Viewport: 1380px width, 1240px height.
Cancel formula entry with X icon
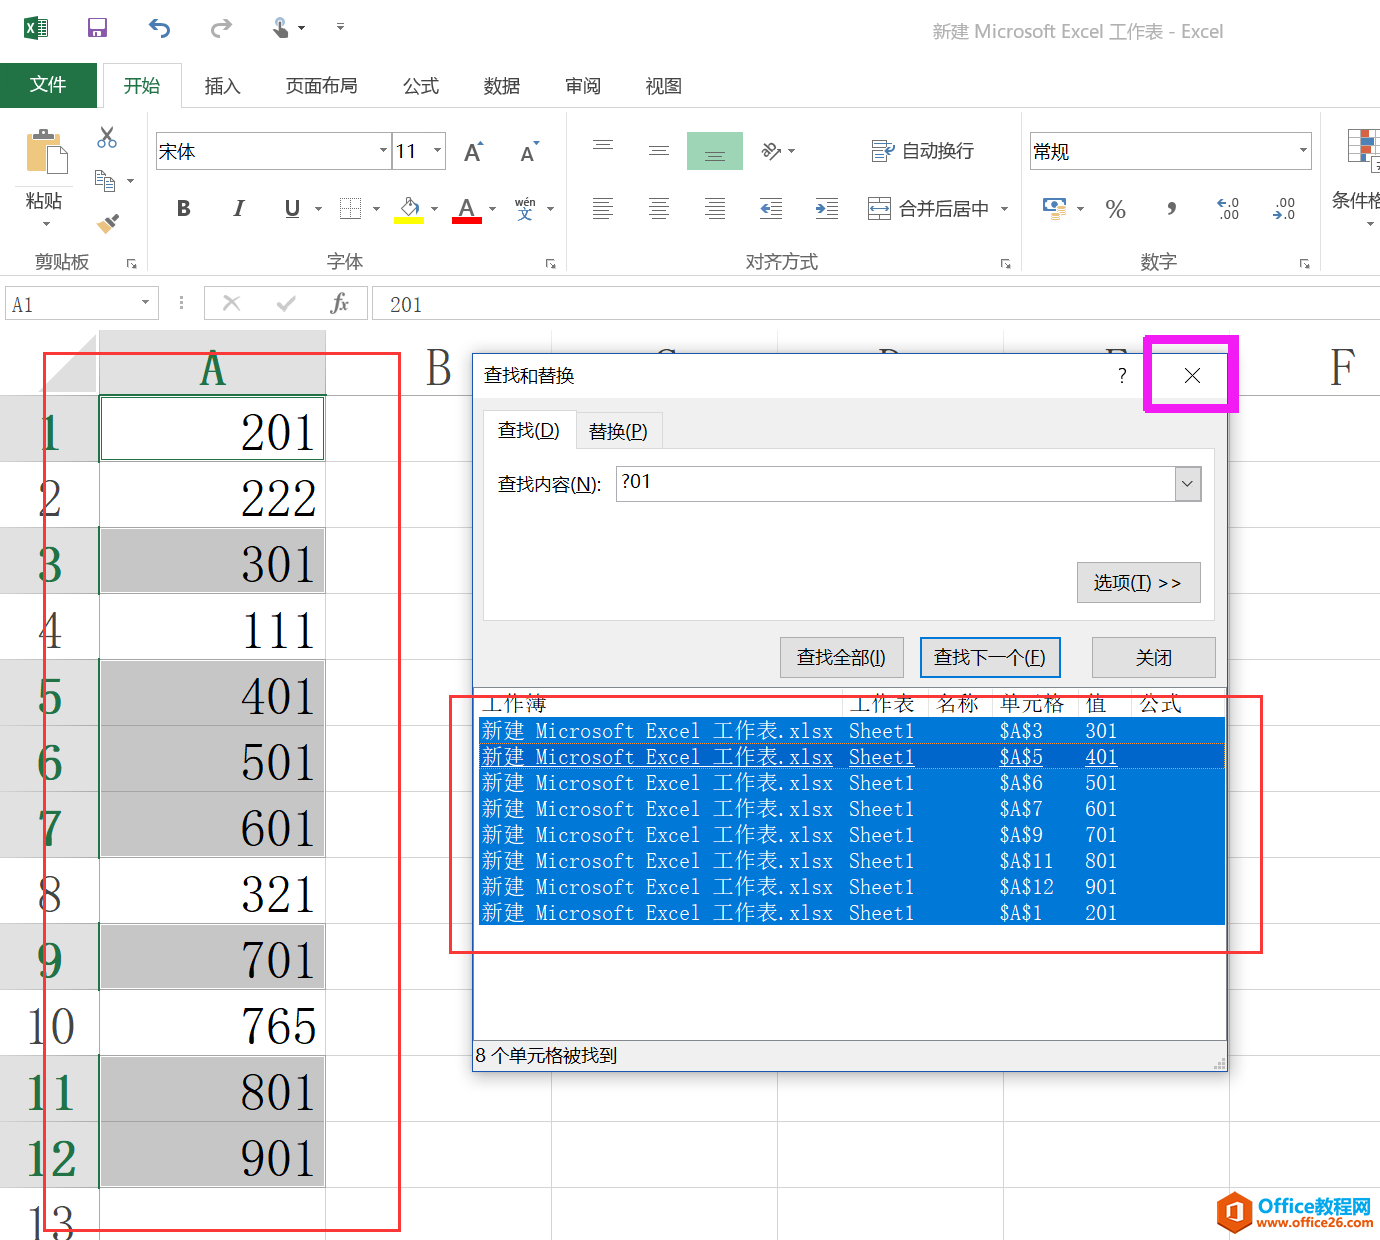coord(231,303)
